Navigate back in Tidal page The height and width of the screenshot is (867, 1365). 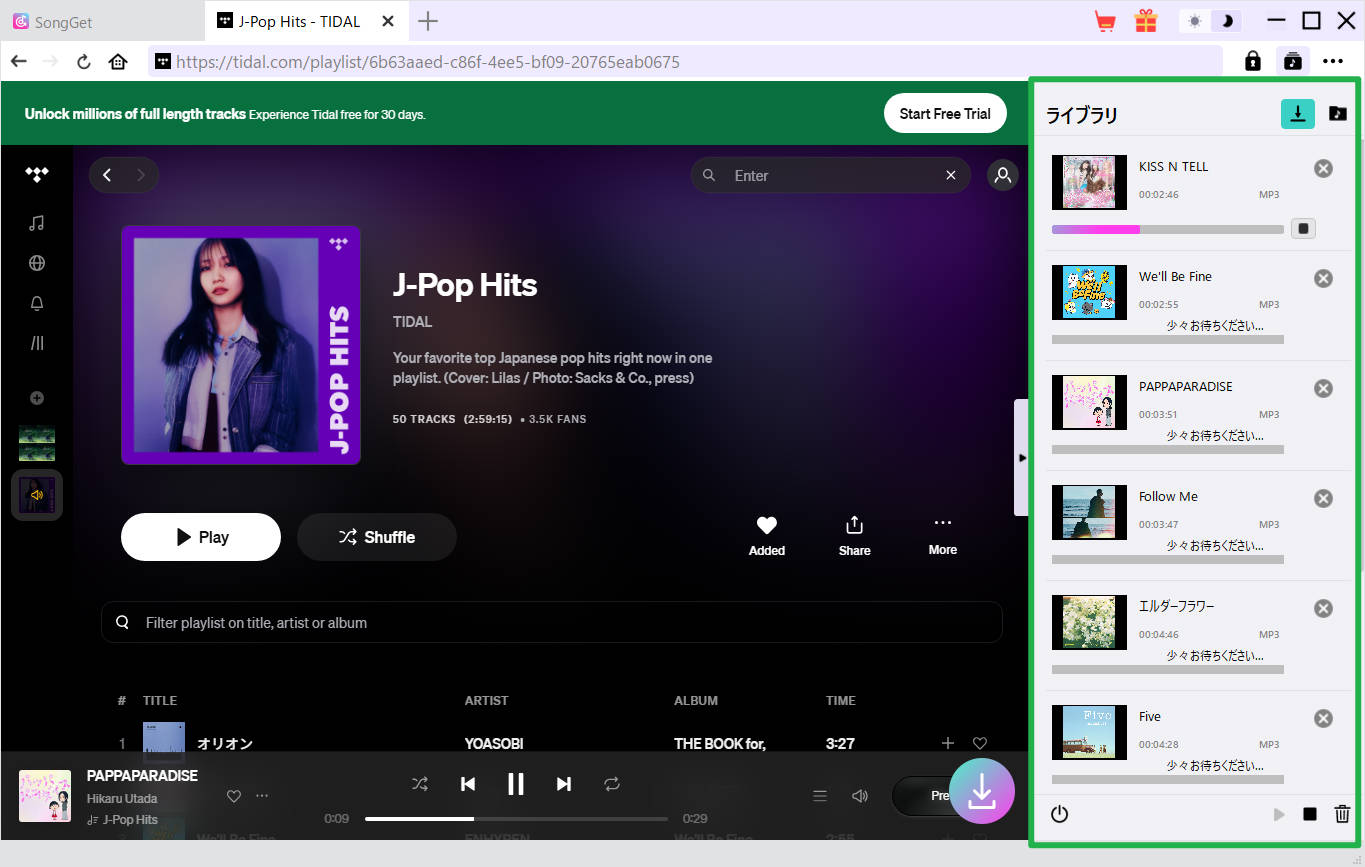coord(107,175)
